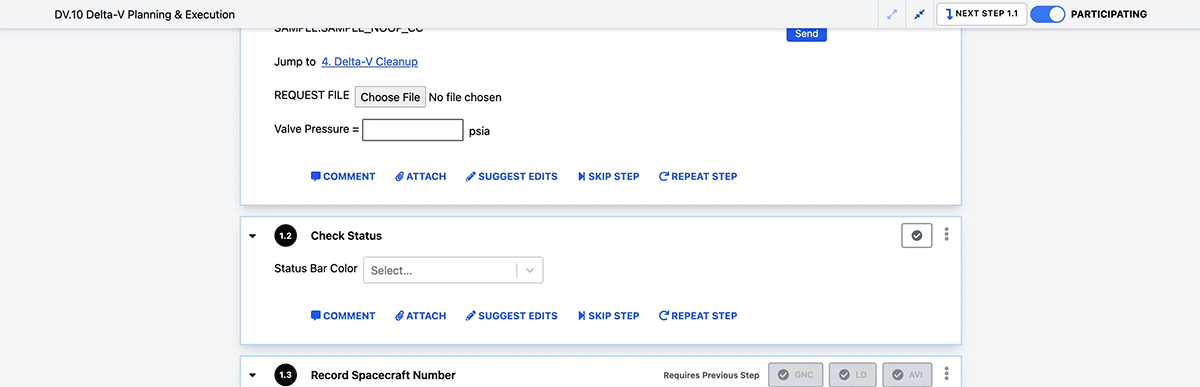Screen dimensions: 1200x387
Task: Toggle the Participating switch off
Action: tap(1047, 15)
